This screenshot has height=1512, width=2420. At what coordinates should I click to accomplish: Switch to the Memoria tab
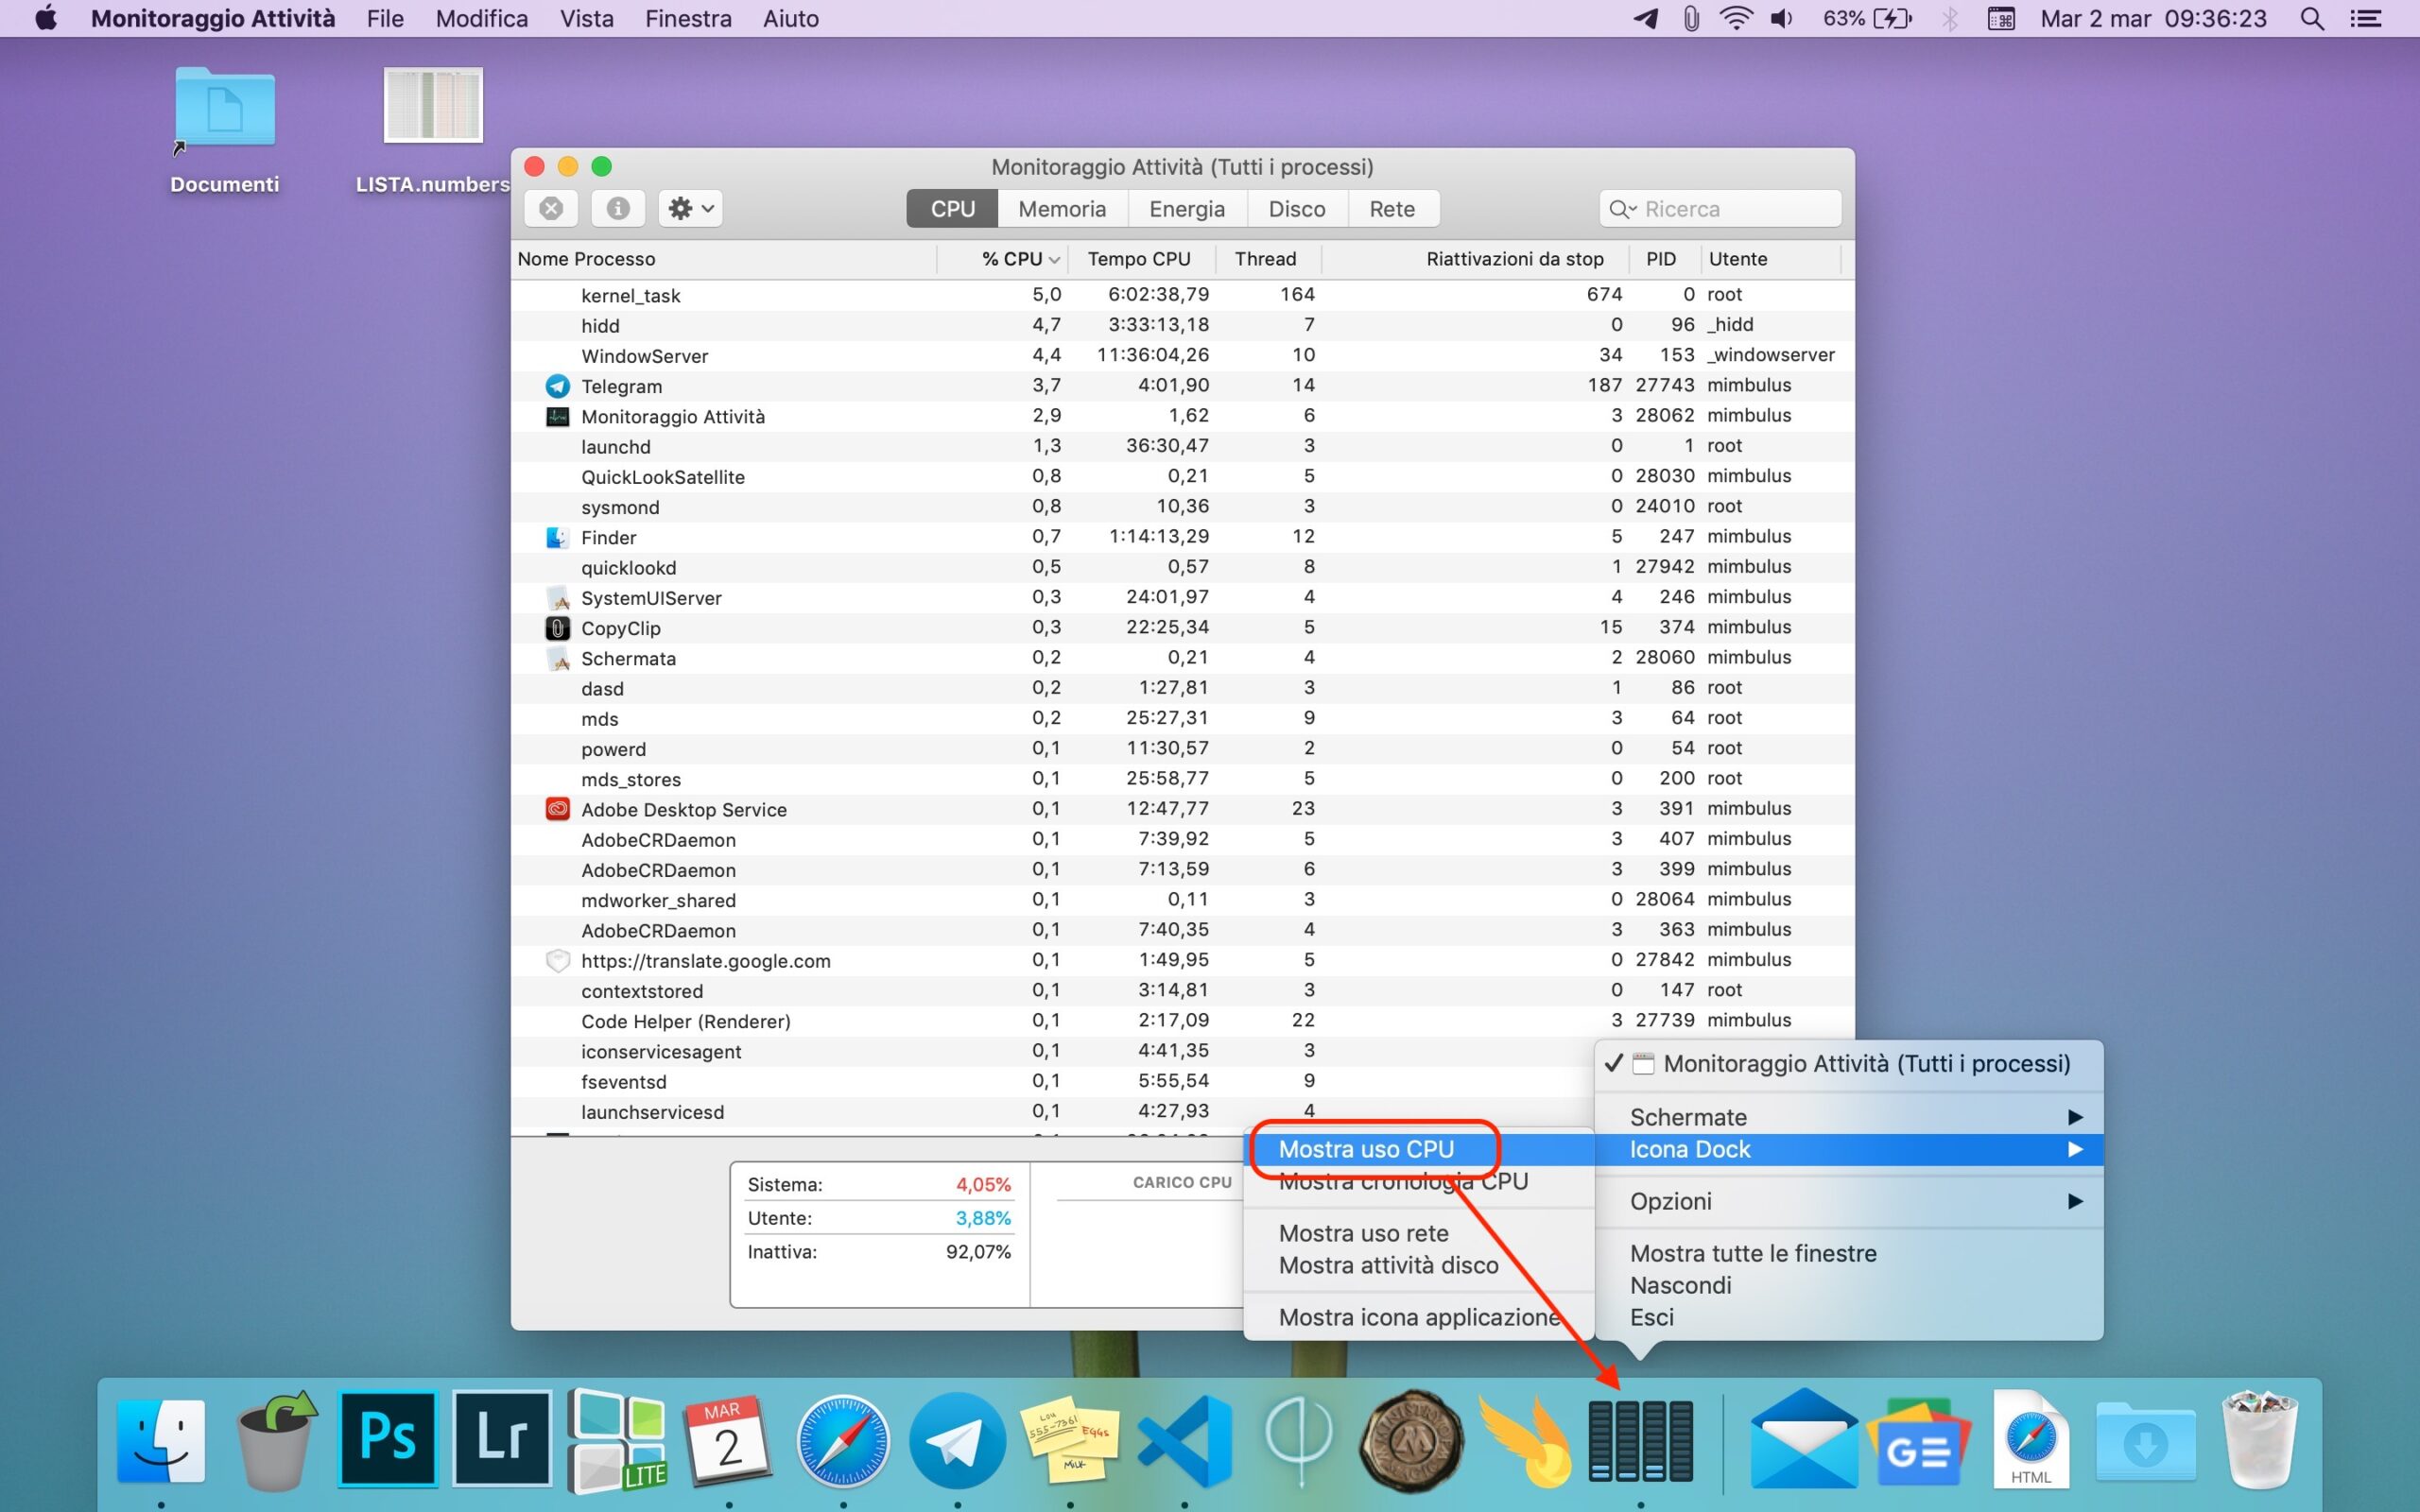(x=1061, y=209)
